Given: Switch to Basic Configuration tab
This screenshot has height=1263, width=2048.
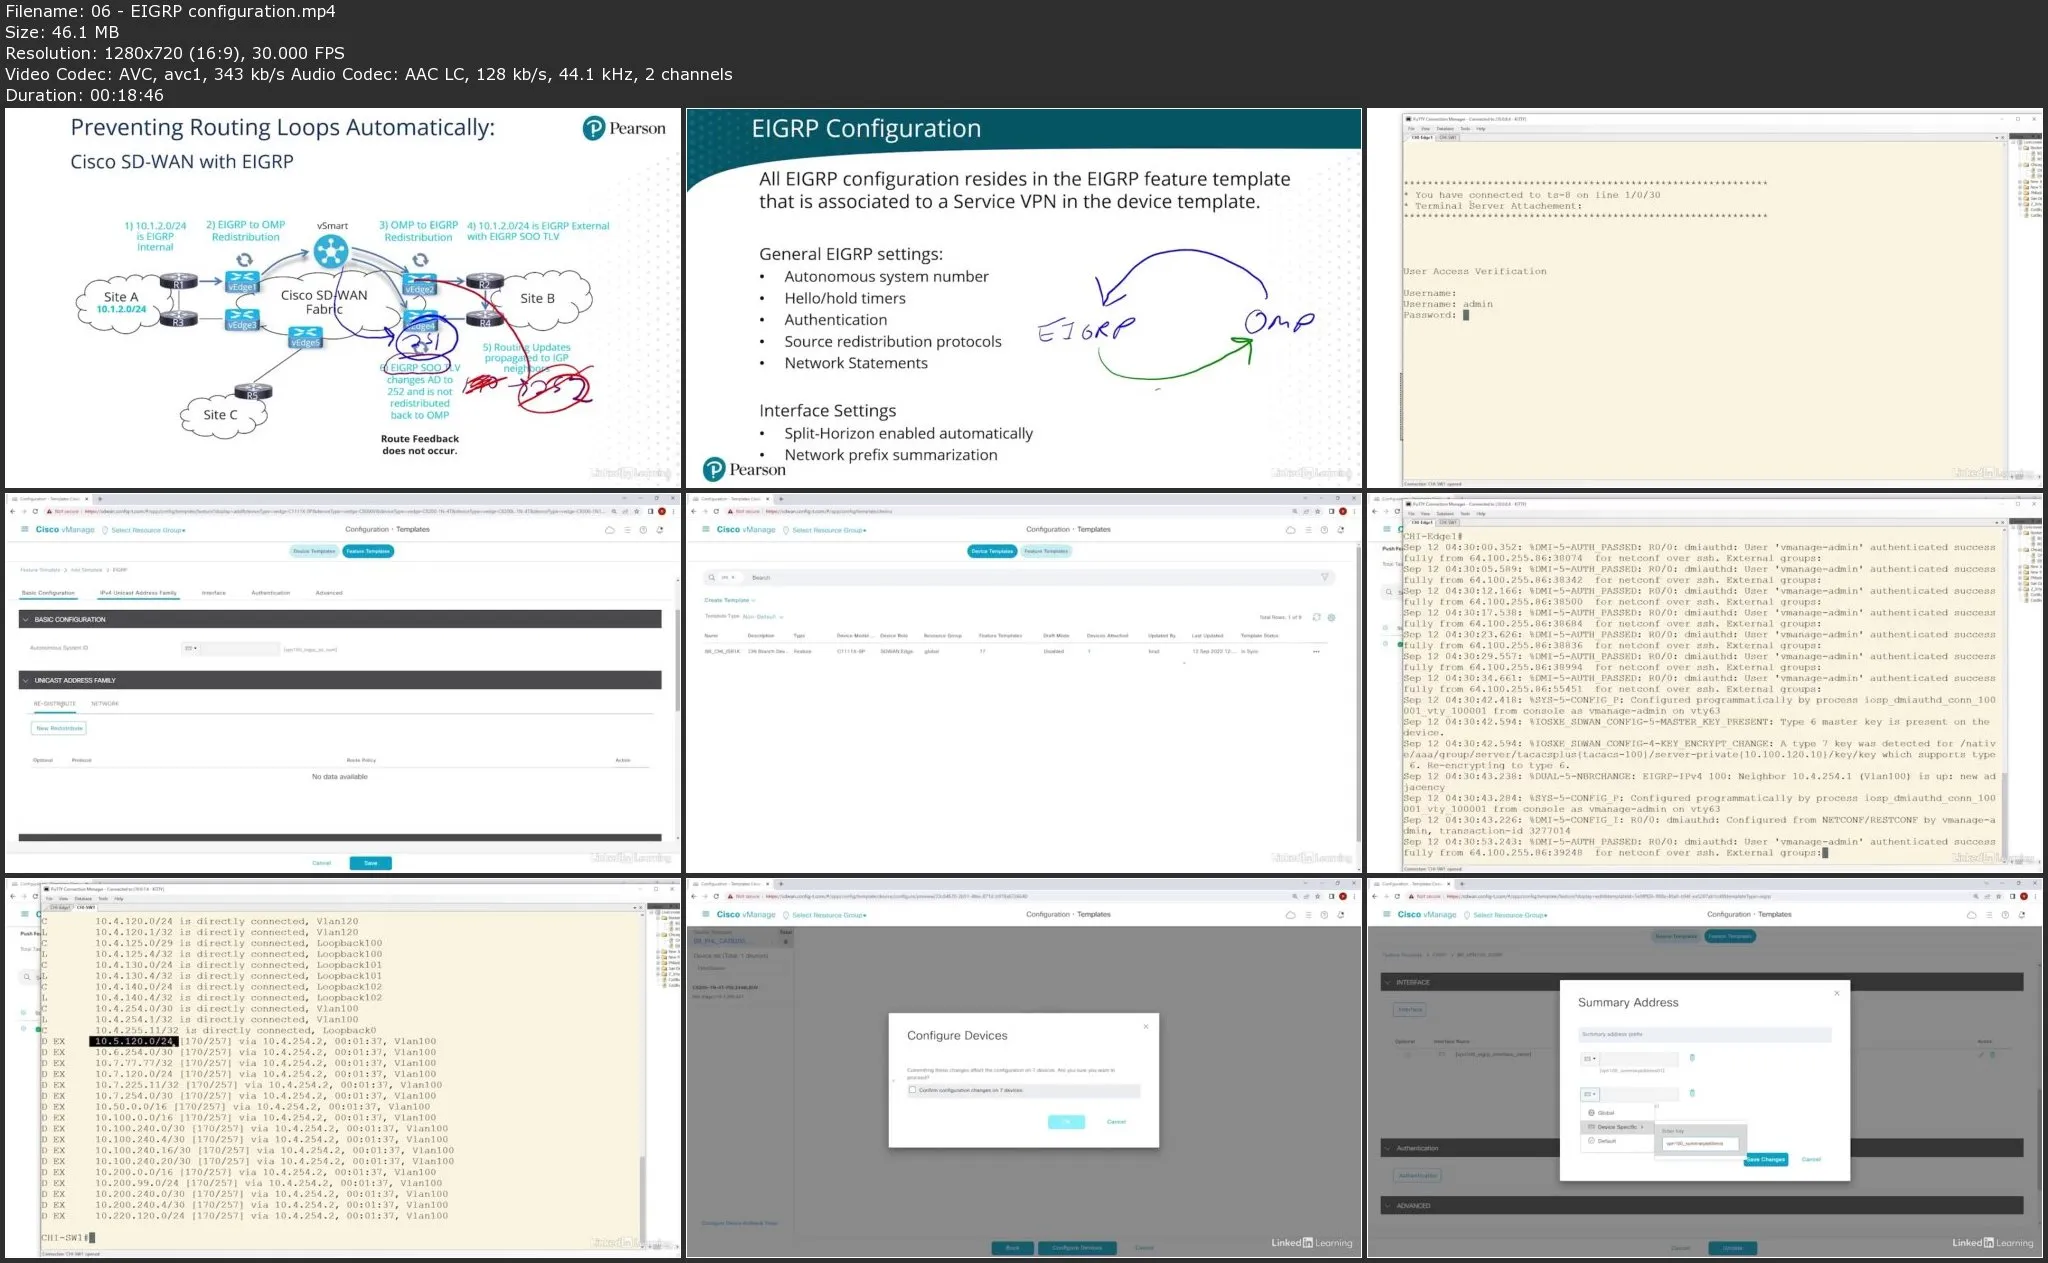Looking at the screenshot, I should click(48, 593).
